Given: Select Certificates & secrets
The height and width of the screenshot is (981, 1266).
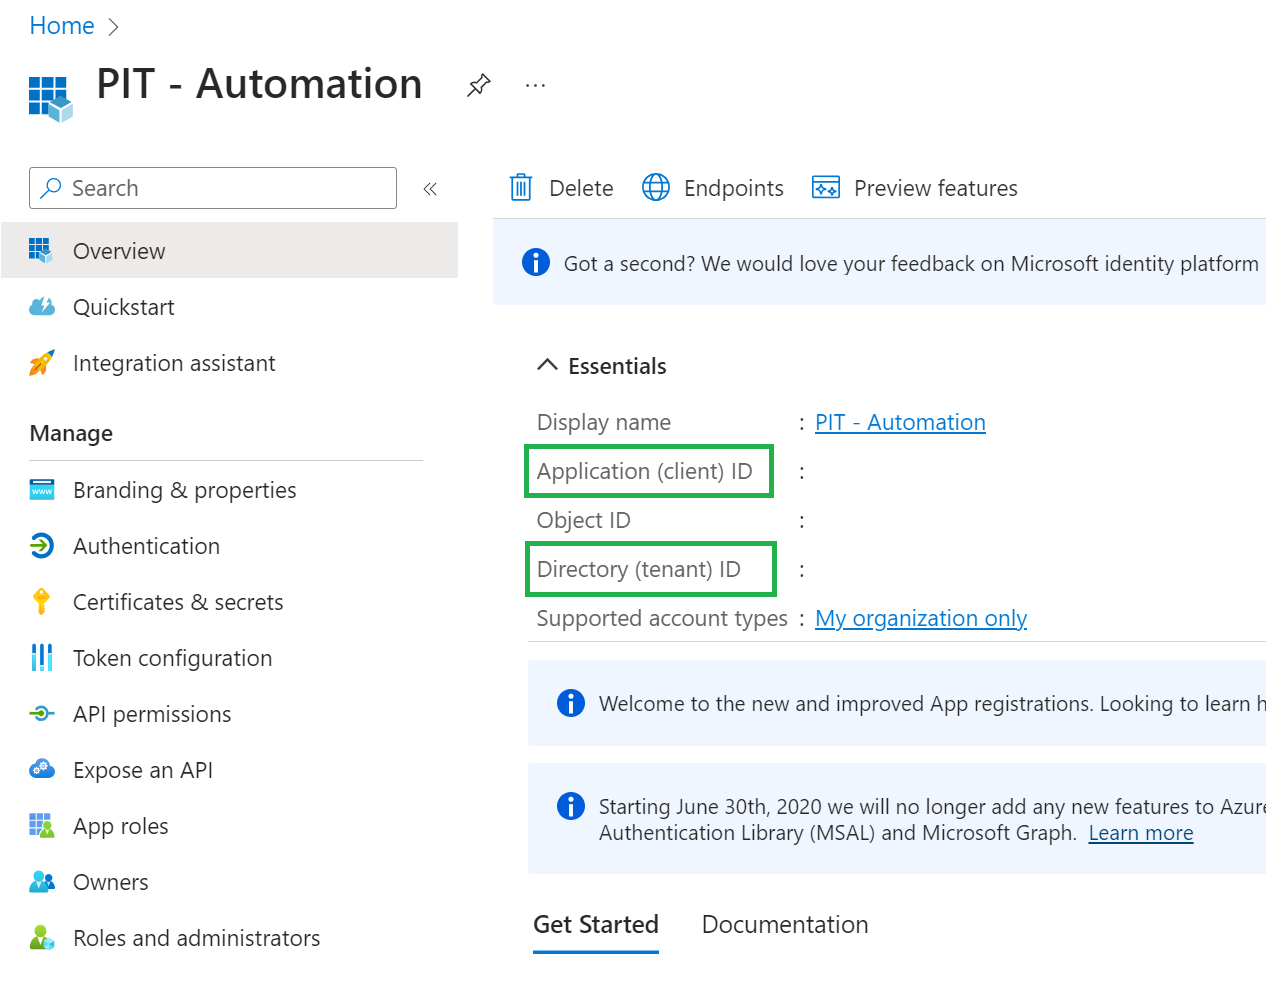Looking at the screenshot, I should [176, 602].
